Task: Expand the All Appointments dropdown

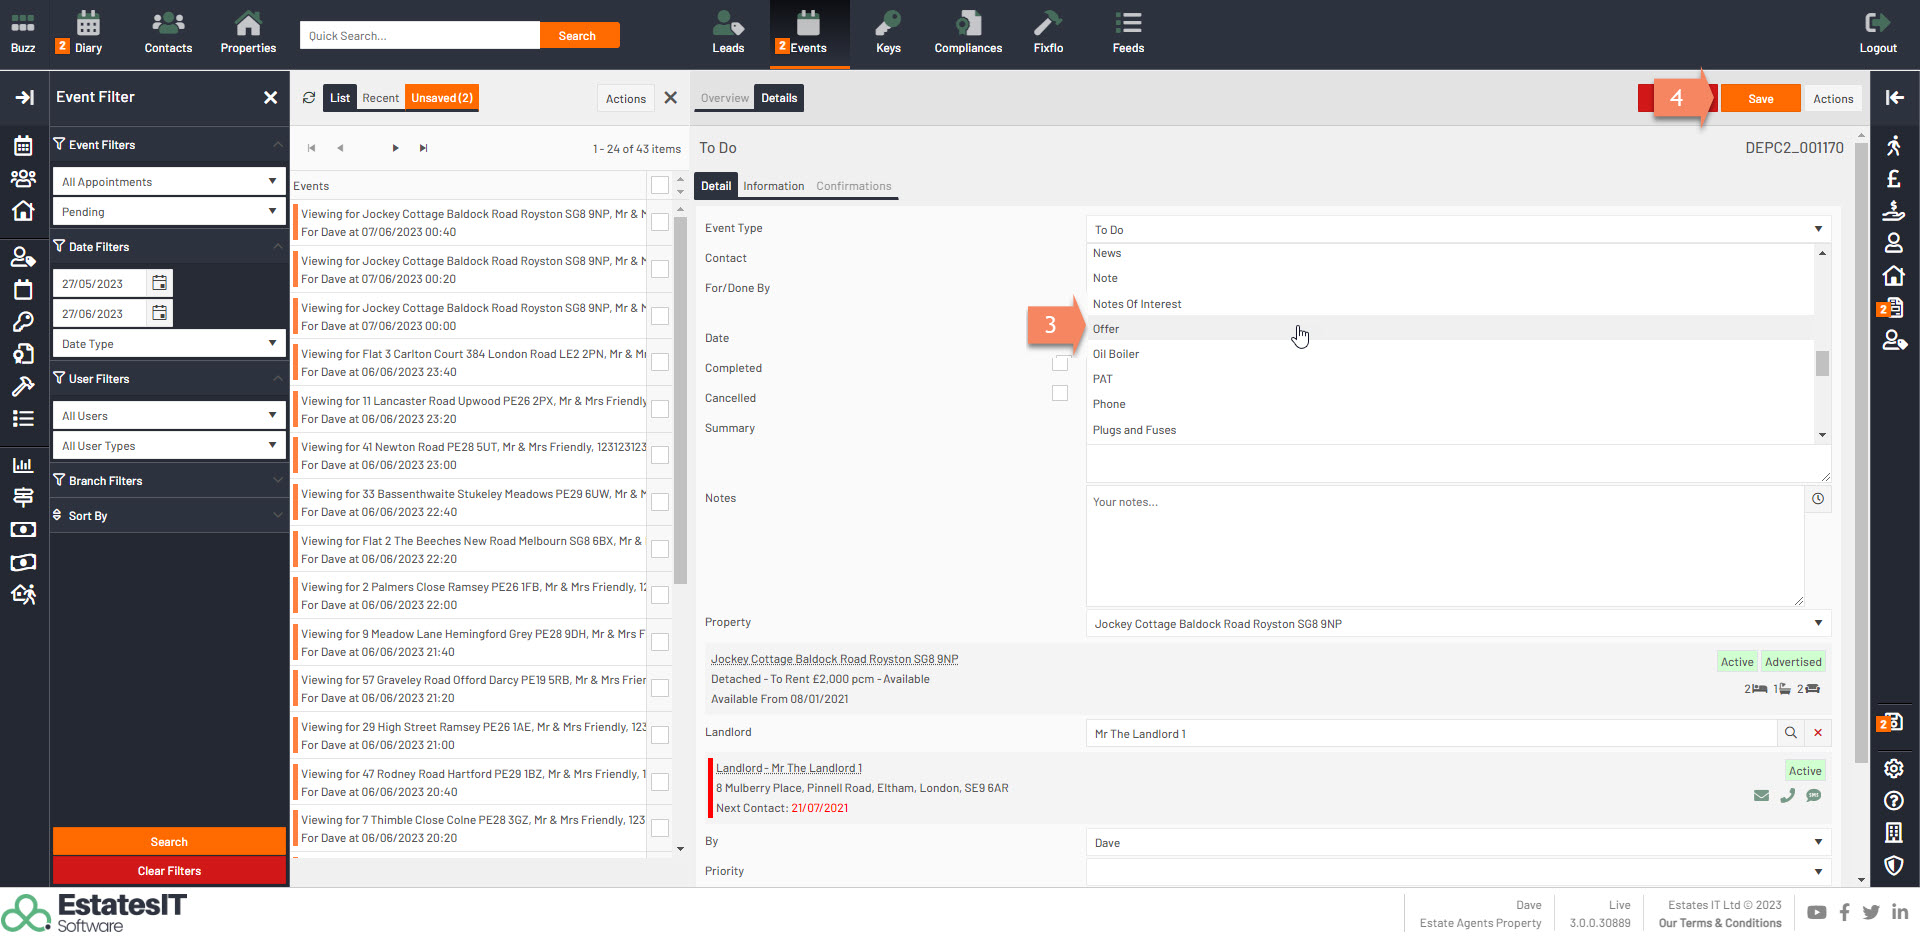Action: point(168,182)
